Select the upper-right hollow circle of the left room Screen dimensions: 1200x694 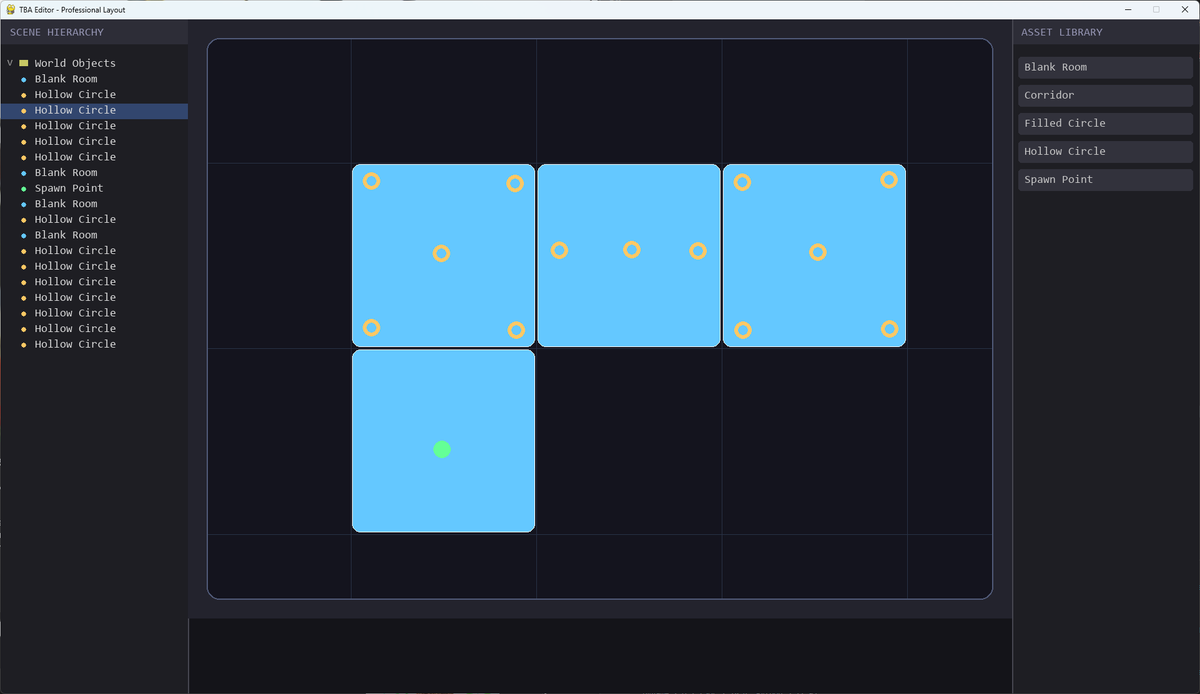[515, 183]
